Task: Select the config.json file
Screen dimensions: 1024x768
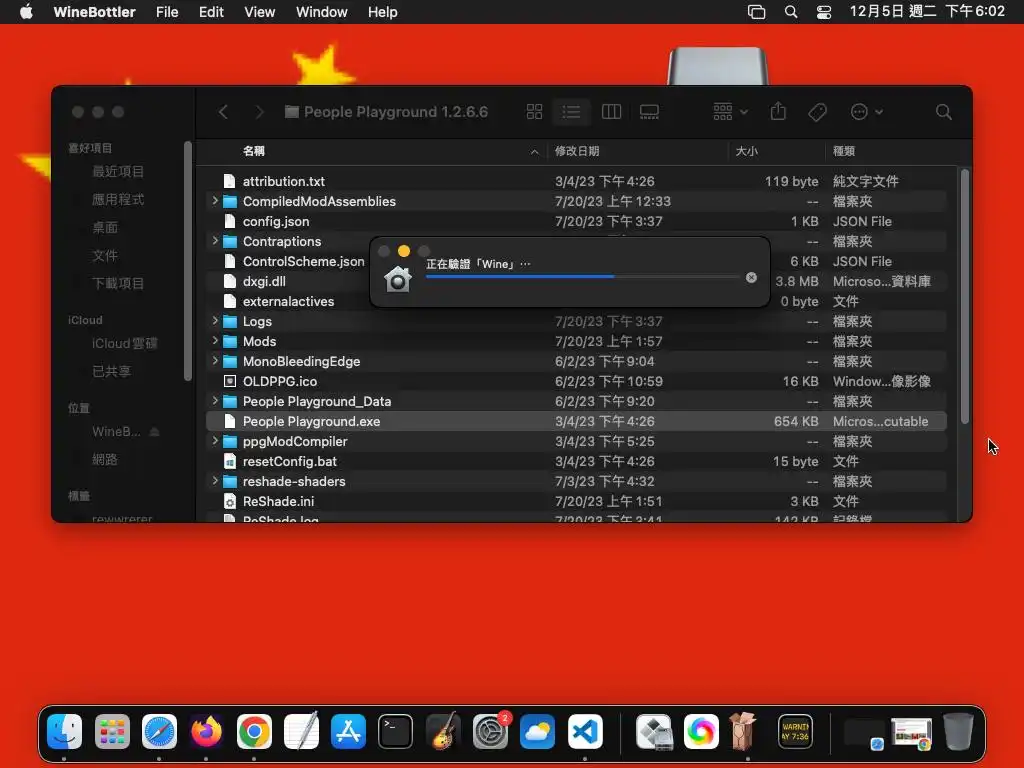Action: point(576,221)
